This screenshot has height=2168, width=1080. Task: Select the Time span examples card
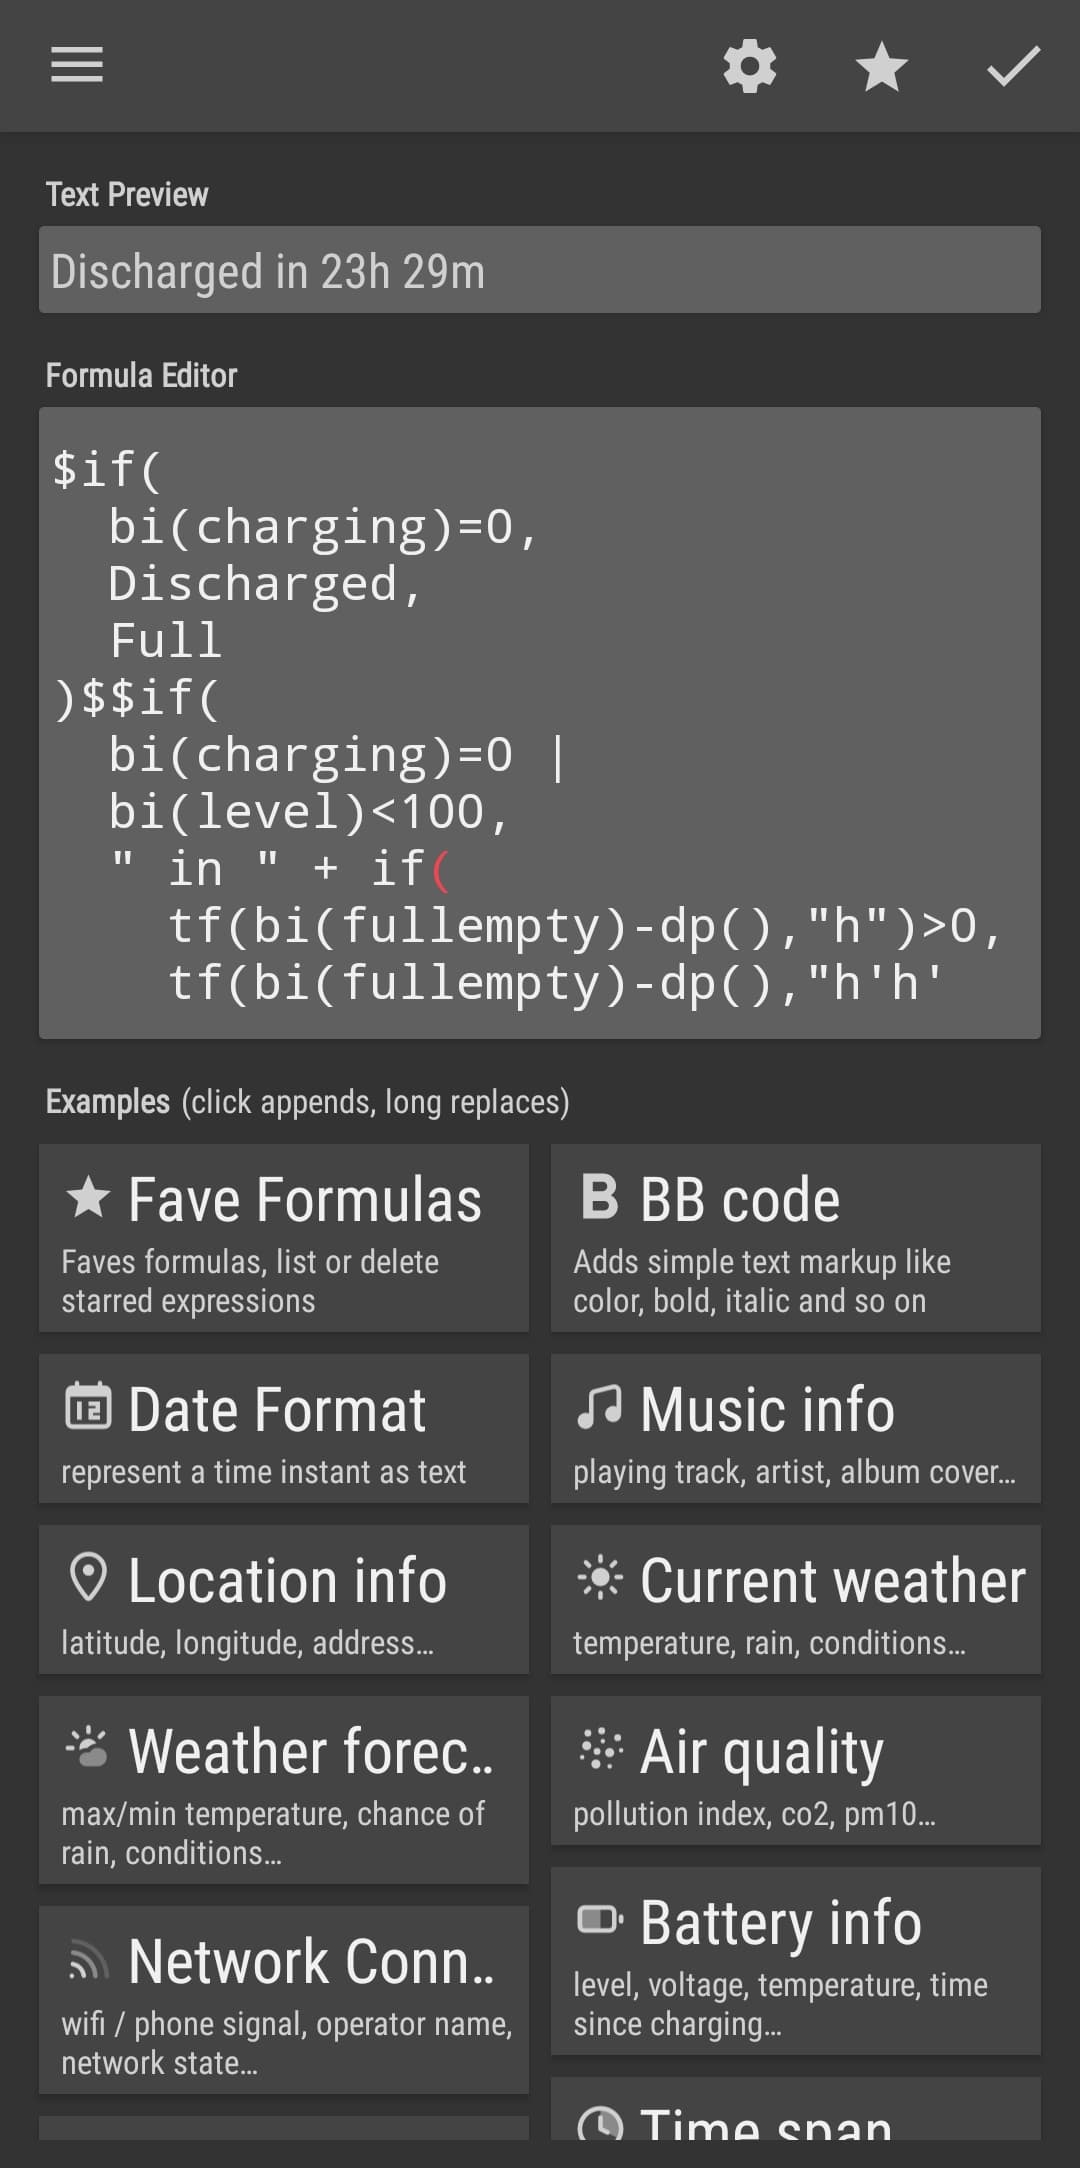(x=796, y=2109)
